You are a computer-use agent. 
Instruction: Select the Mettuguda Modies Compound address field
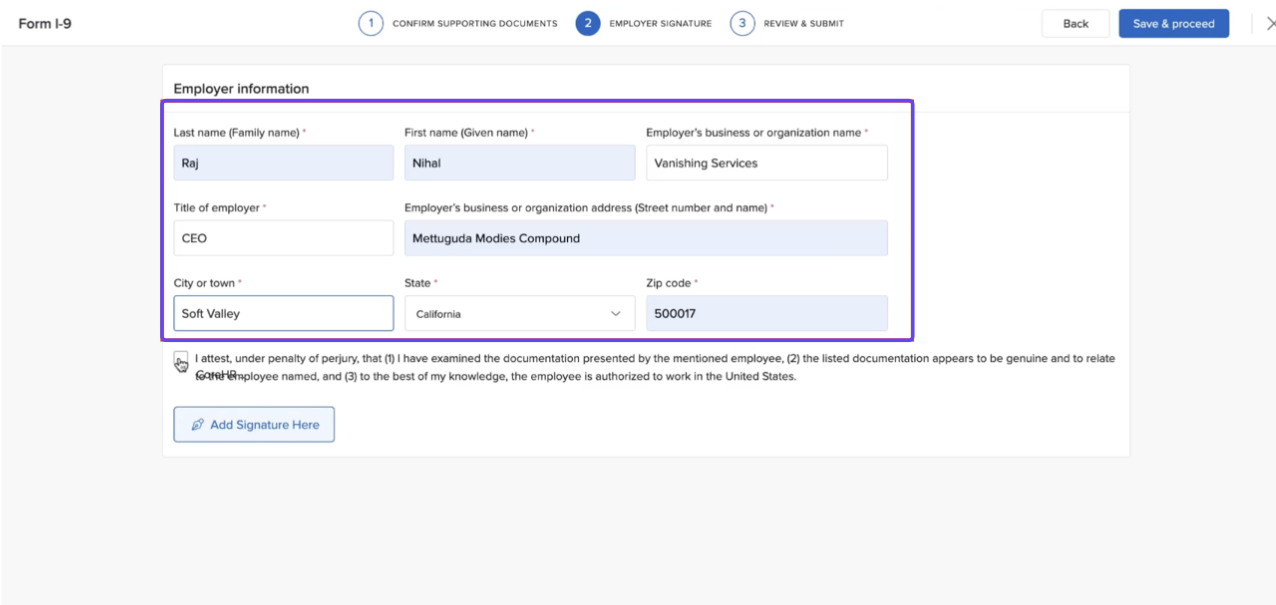[x=645, y=239]
